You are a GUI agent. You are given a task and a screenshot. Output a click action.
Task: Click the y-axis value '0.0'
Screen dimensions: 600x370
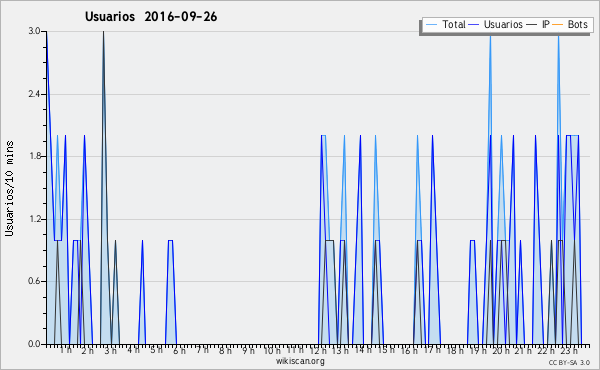34,344
